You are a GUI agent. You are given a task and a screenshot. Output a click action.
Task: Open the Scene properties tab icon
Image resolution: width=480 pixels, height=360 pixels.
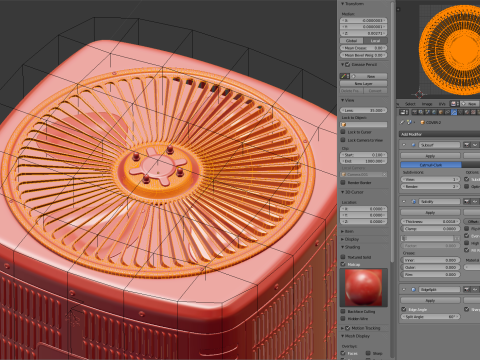click(427, 112)
